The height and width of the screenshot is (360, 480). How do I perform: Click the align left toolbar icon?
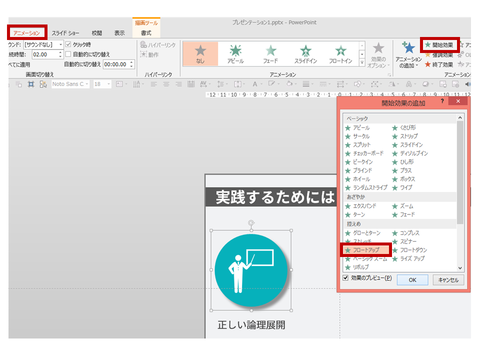pyautogui.click(x=154, y=84)
